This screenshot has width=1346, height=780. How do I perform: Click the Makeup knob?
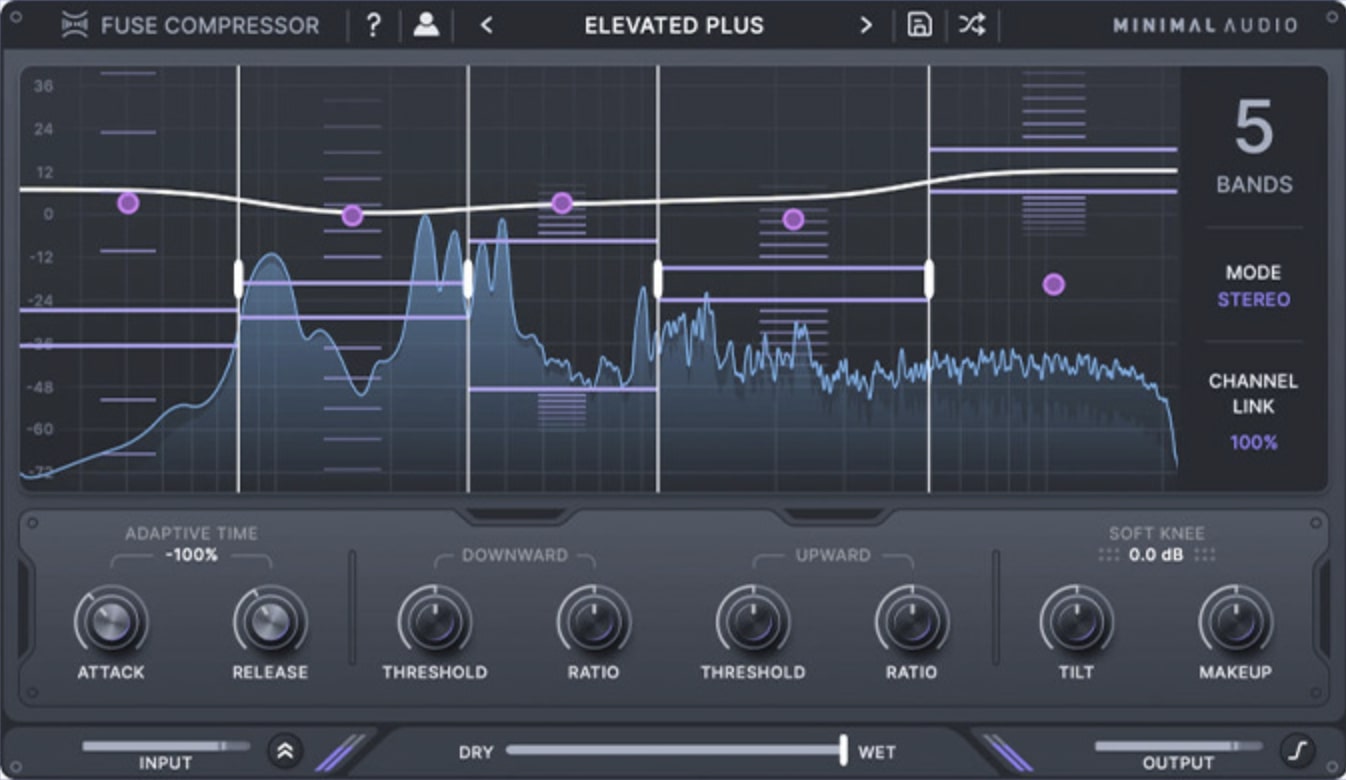coord(1235,621)
